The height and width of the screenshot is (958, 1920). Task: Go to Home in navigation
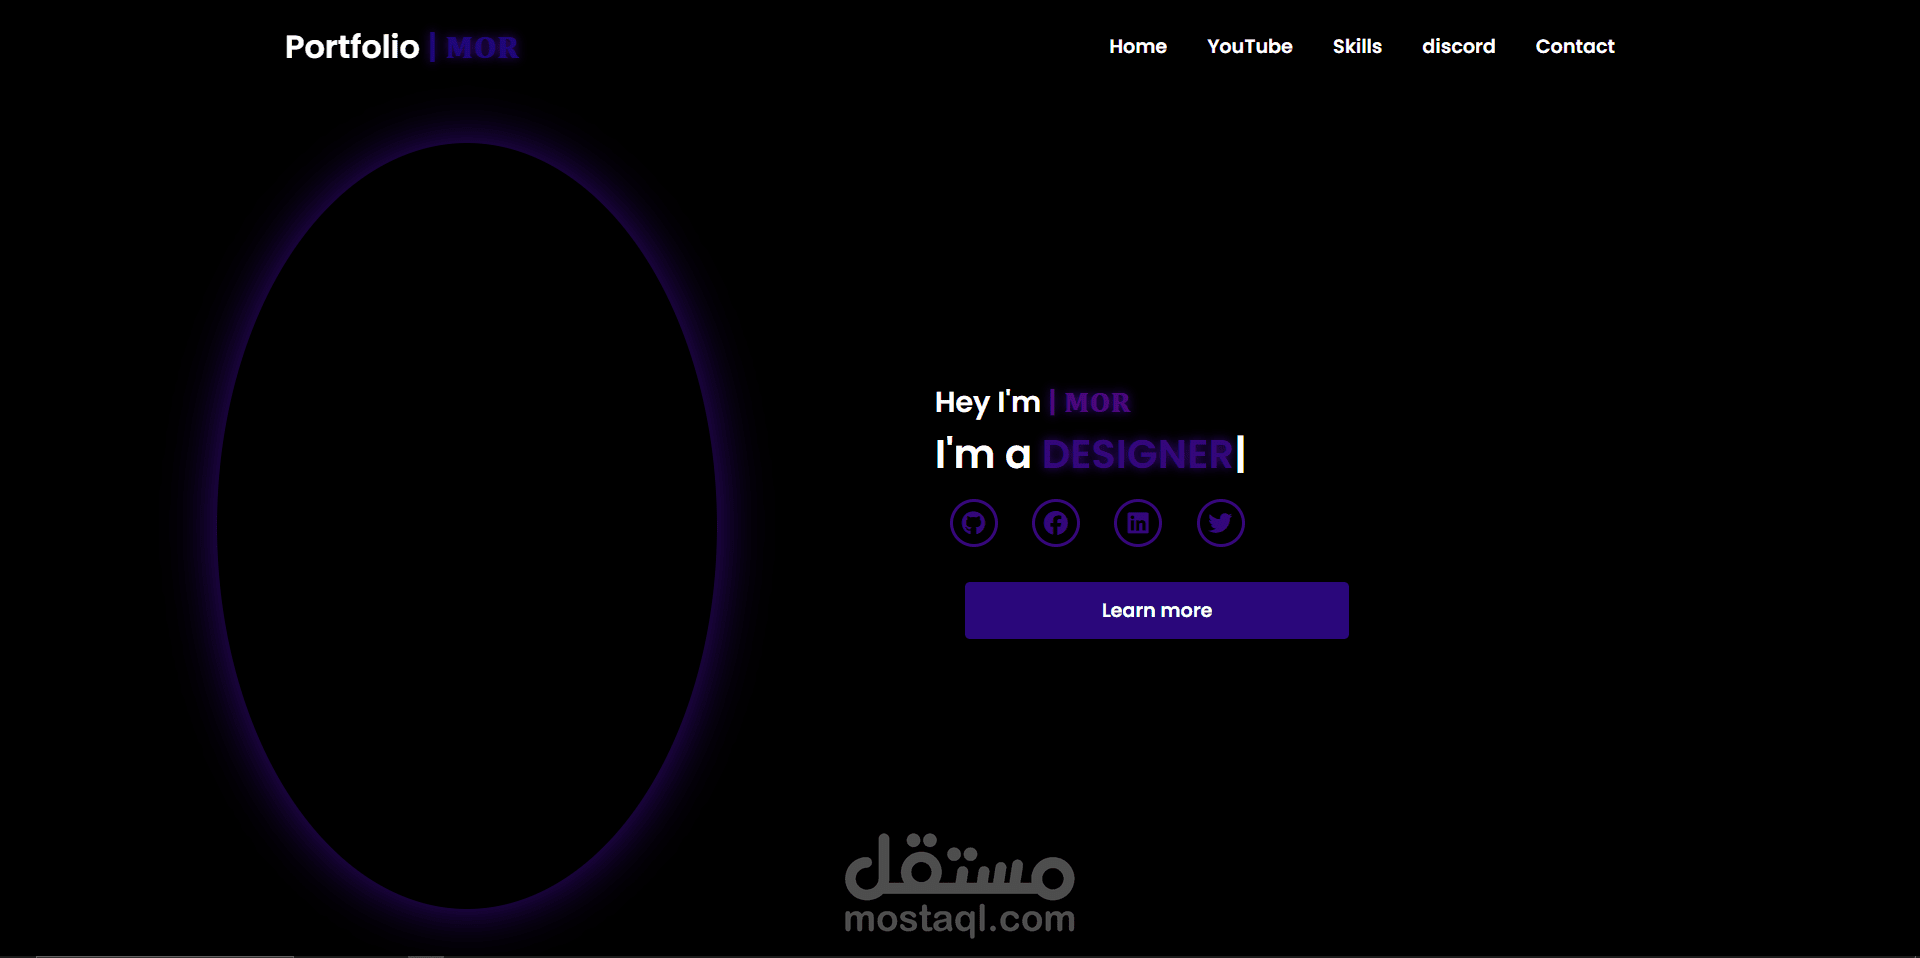(x=1138, y=46)
